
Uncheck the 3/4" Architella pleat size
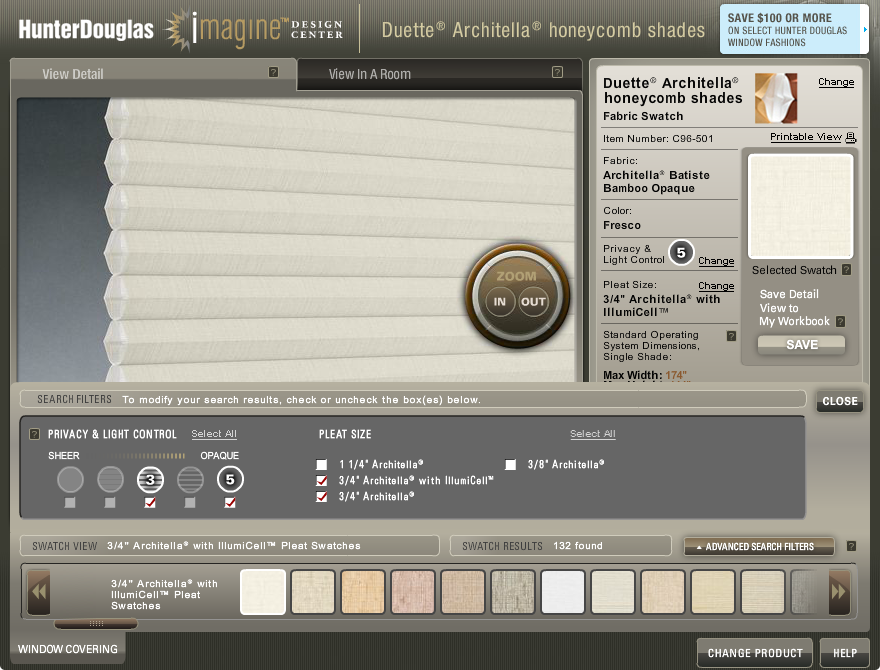click(322, 497)
